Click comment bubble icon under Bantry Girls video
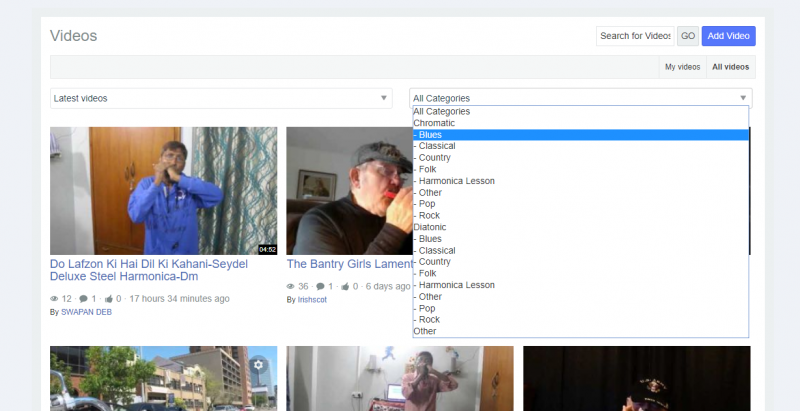800x411 pixels. click(320, 287)
